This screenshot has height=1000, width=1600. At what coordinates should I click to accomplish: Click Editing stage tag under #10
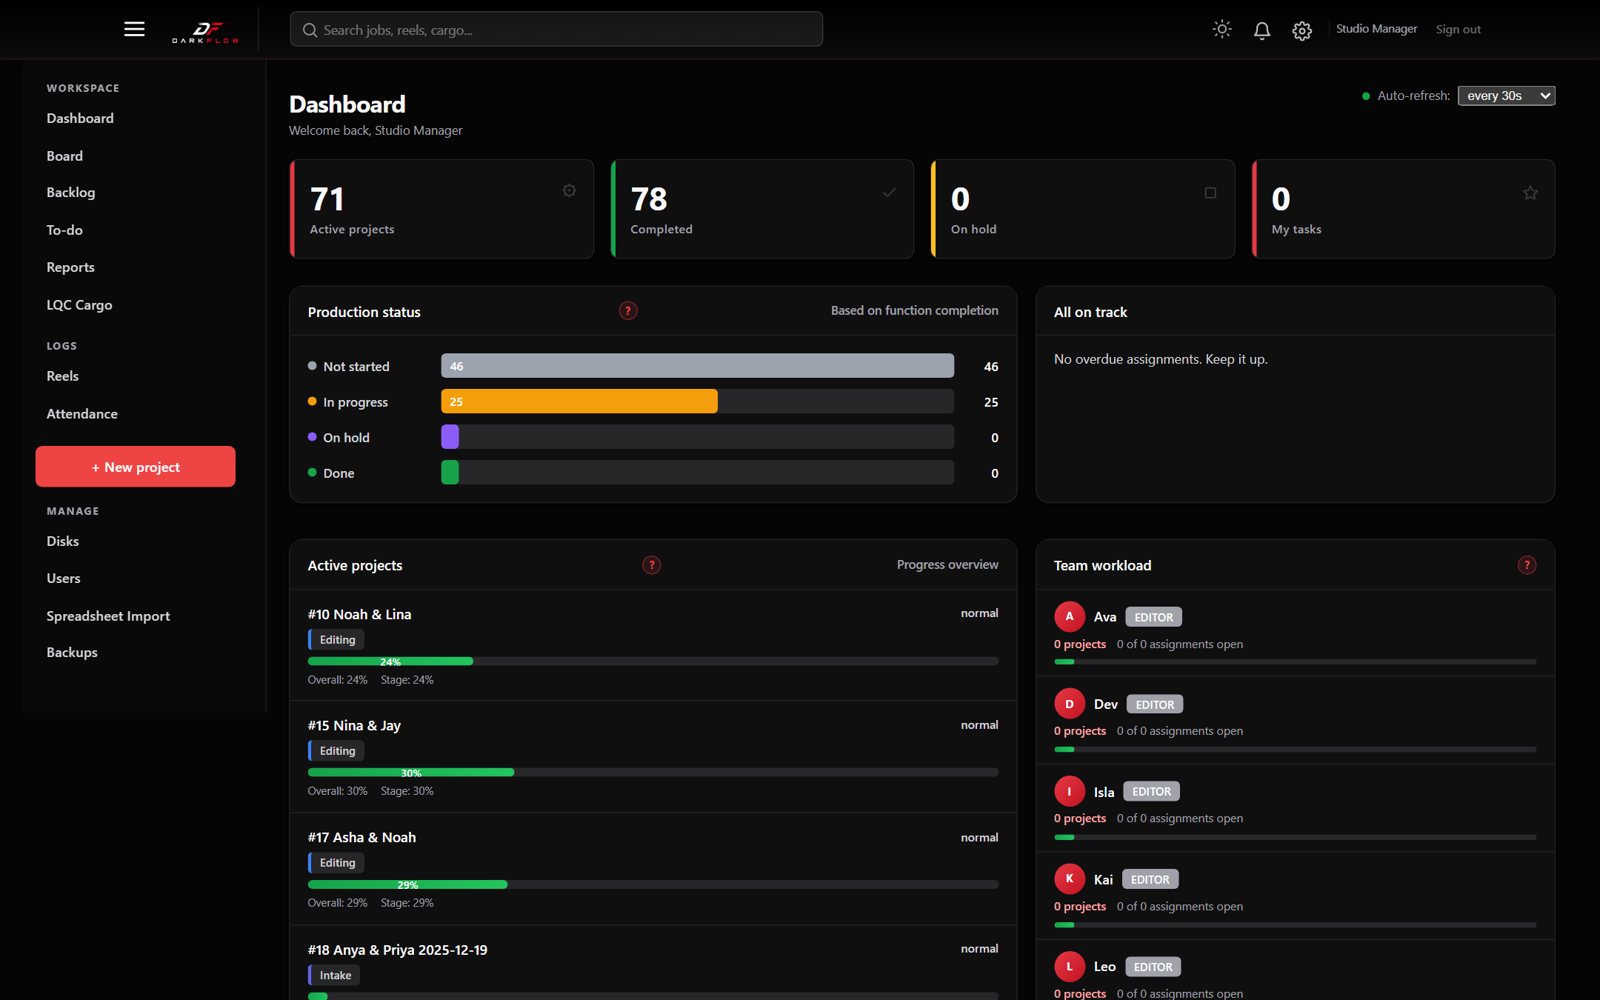click(336, 640)
